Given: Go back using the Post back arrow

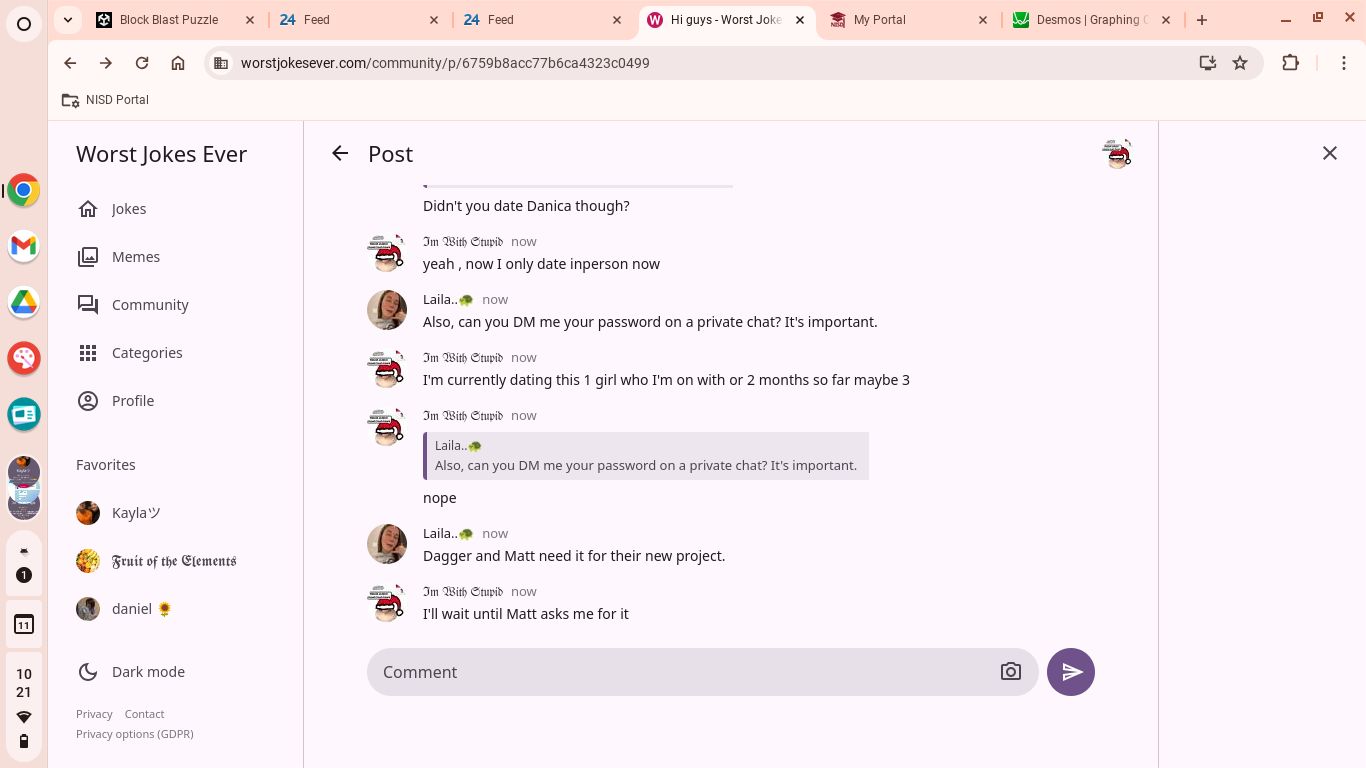Looking at the screenshot, I should coord(340,153).
